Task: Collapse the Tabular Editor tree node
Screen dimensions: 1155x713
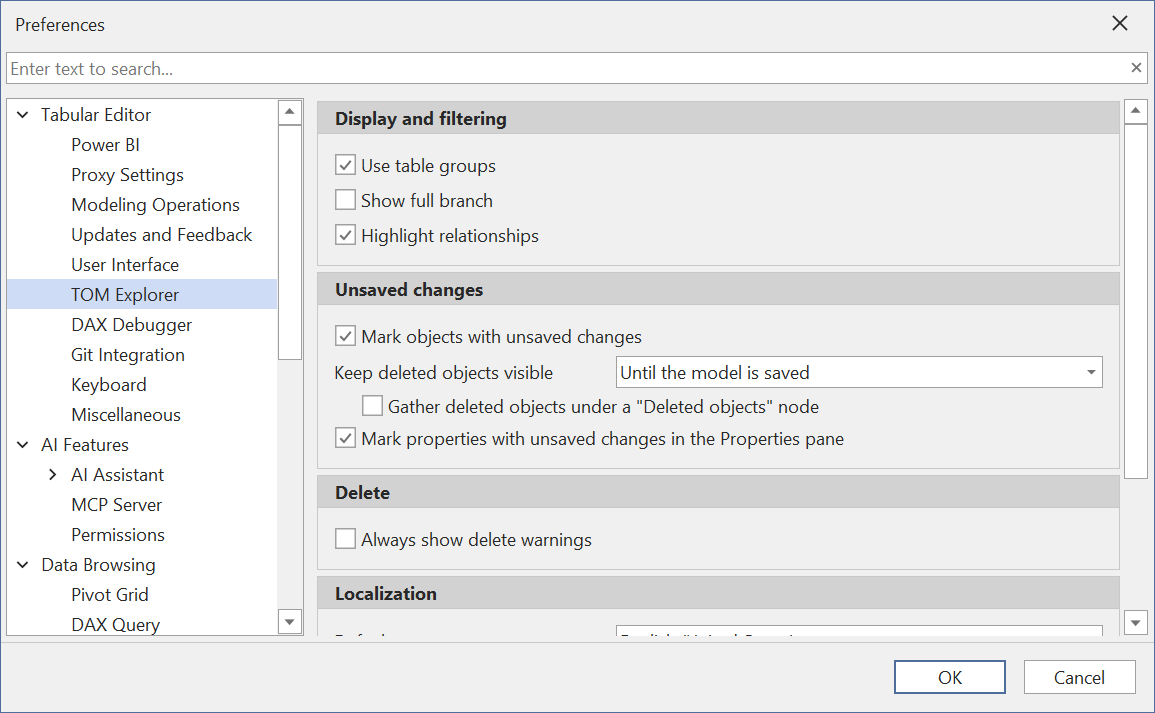Action: point(23,115)
